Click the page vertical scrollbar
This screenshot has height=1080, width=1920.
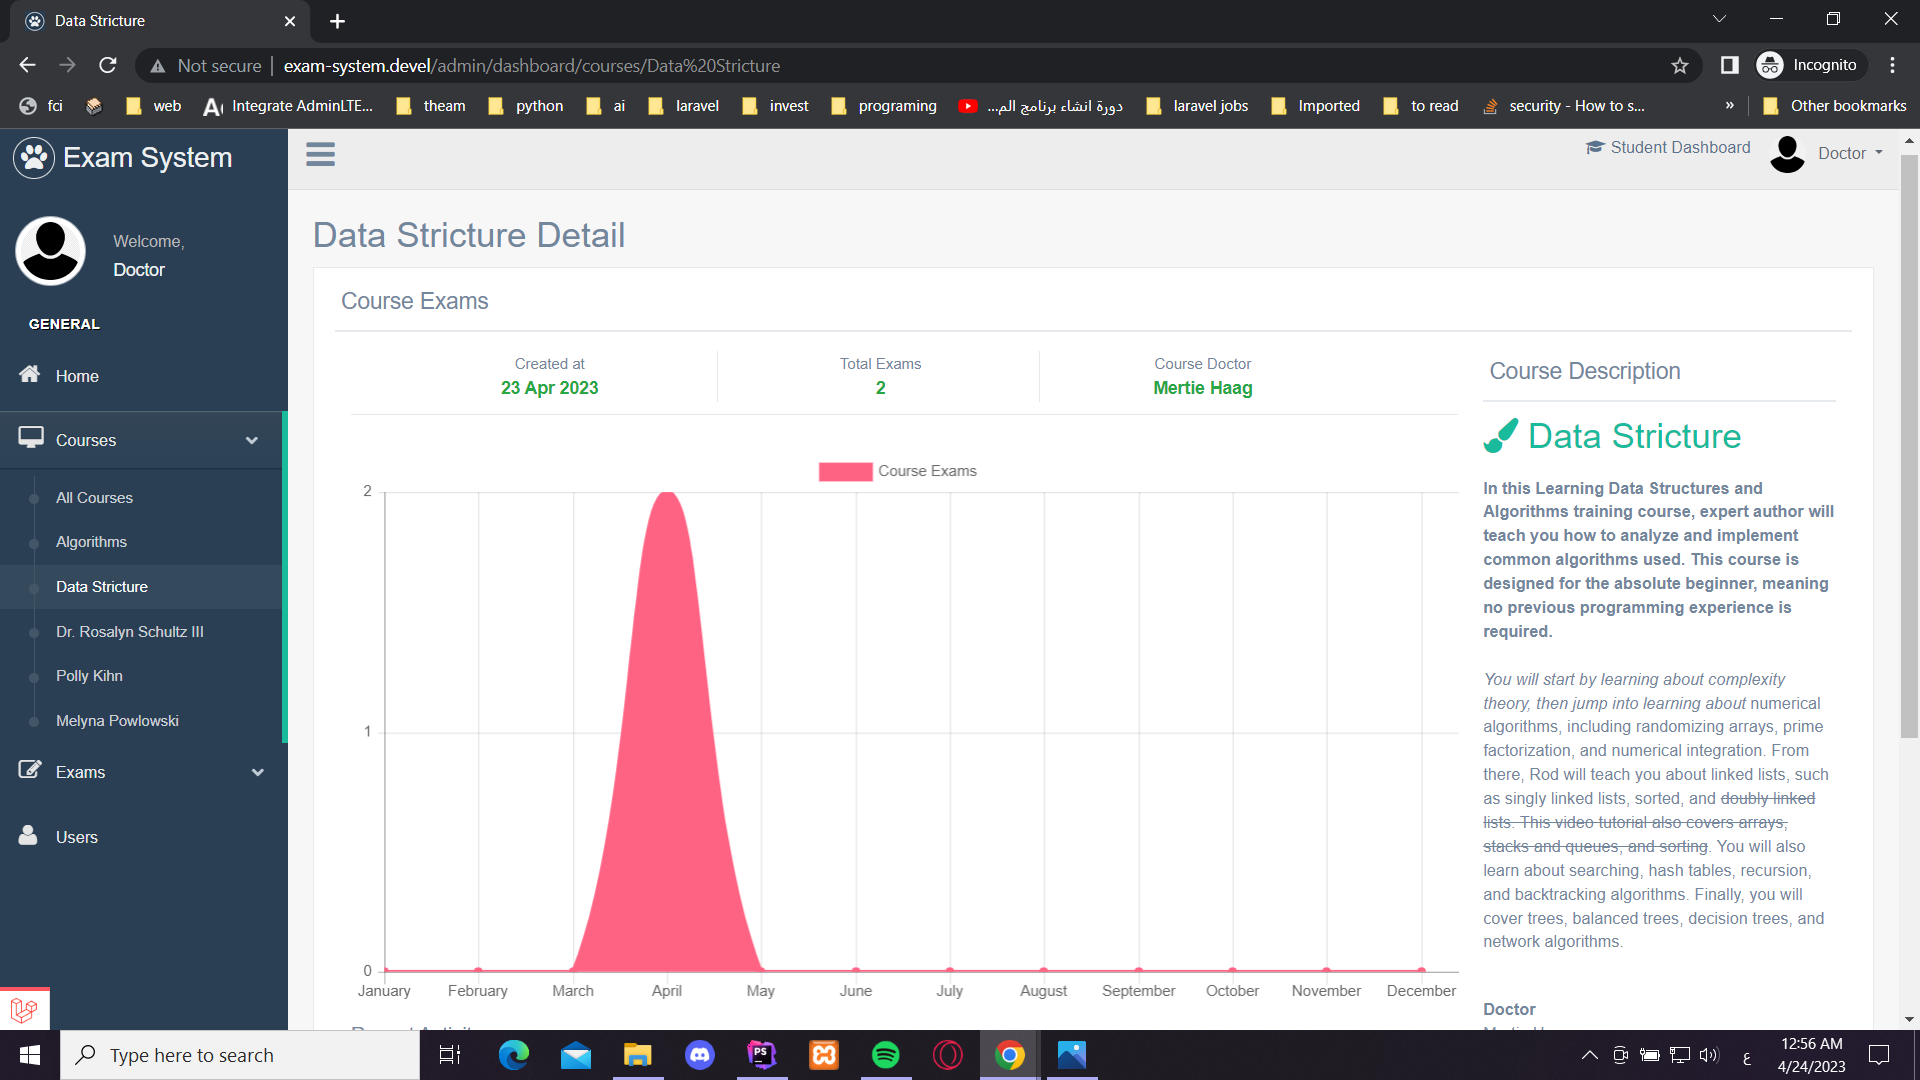tap(1909, 446)
